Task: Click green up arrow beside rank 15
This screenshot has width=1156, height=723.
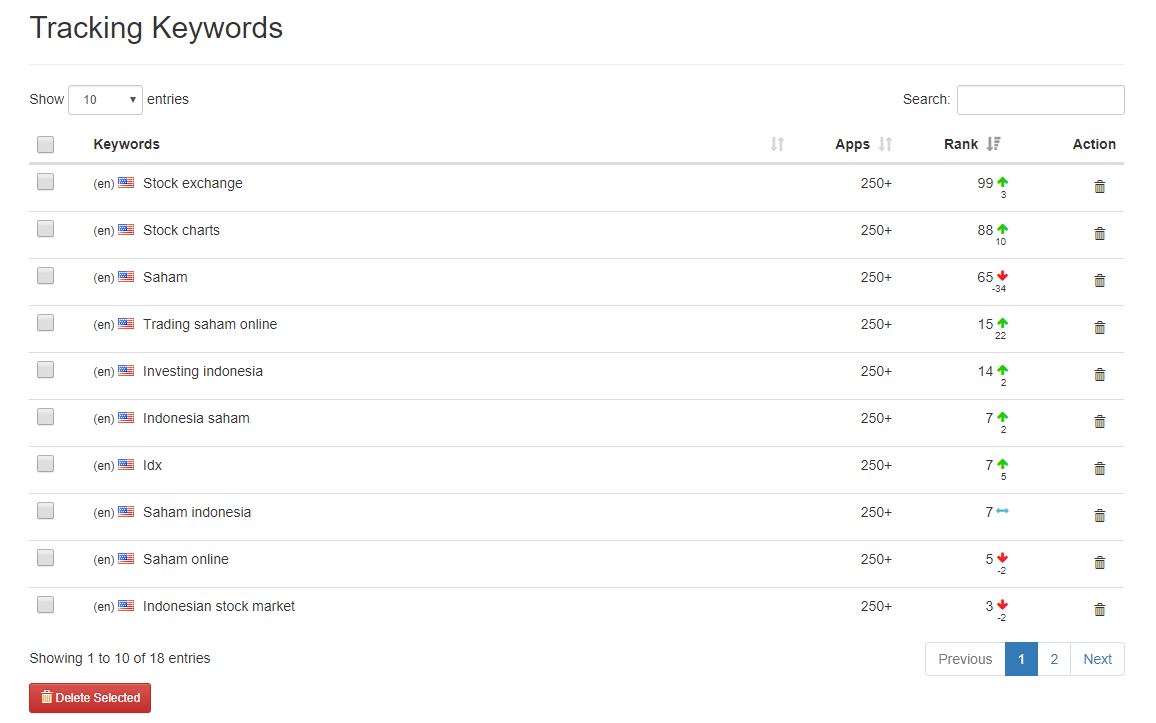Action: [1003, 323]
